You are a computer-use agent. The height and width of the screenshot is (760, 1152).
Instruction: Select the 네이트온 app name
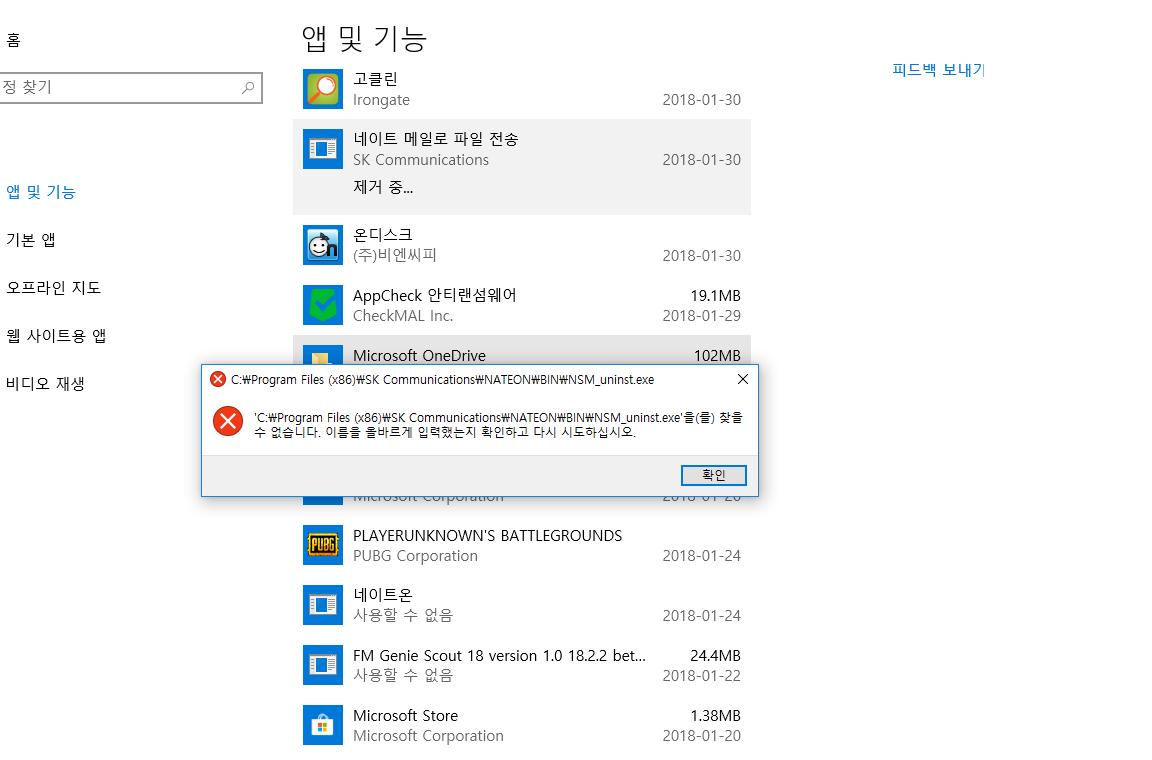point(383,595)
